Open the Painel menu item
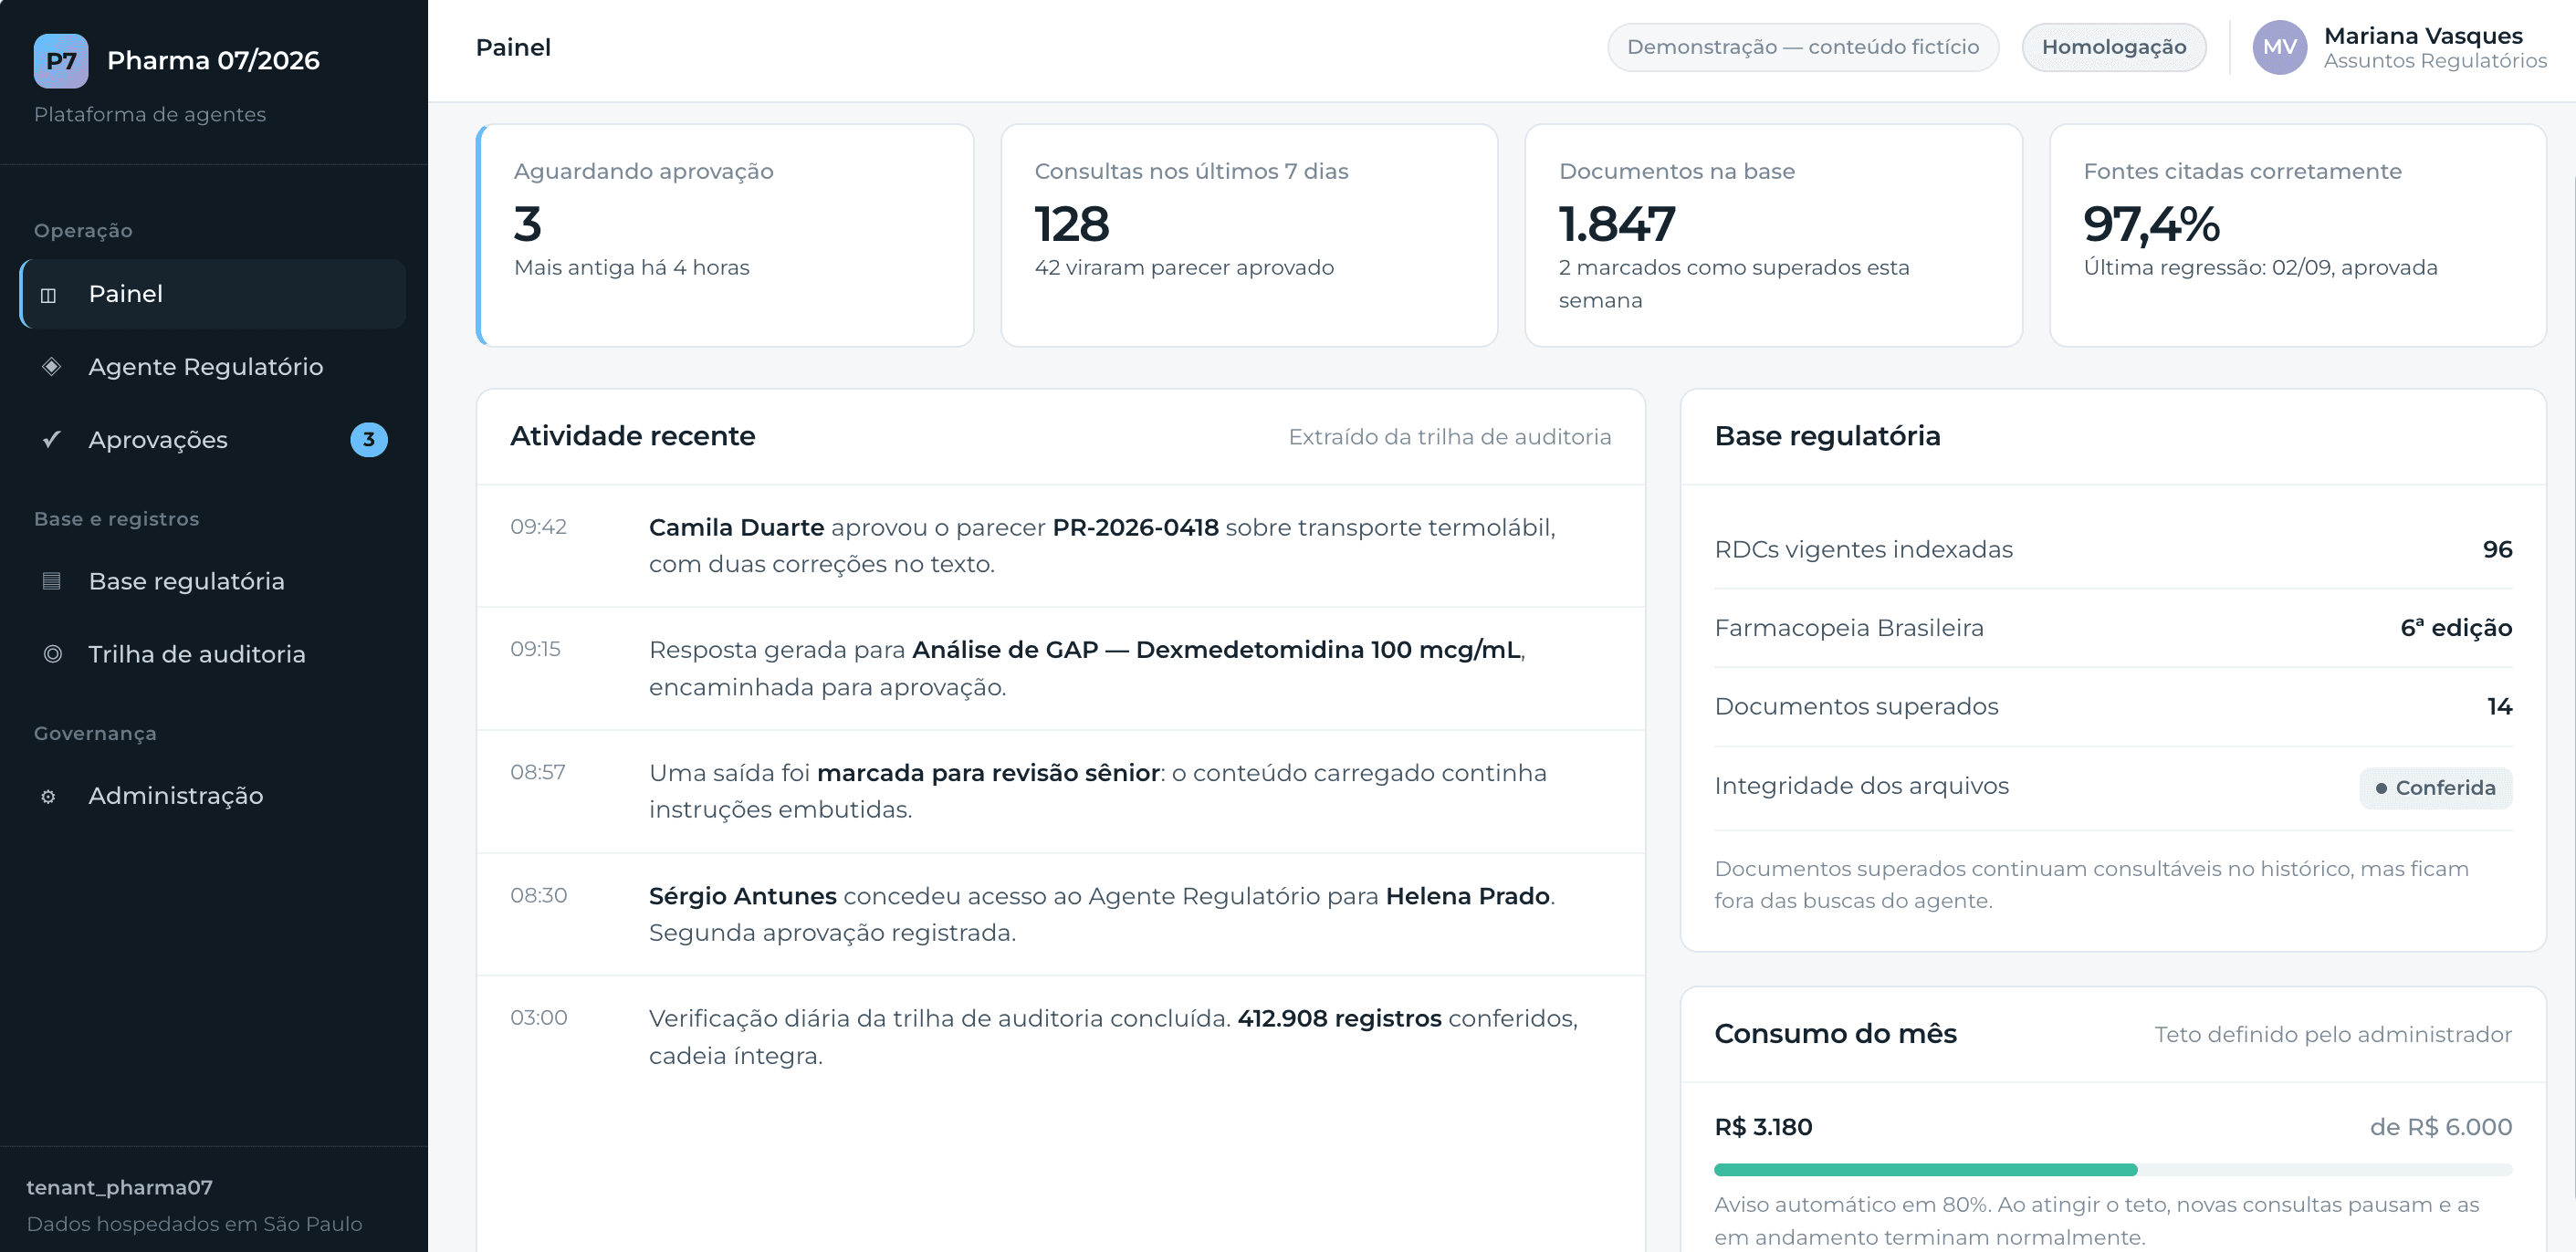 (x=213, y=294)
